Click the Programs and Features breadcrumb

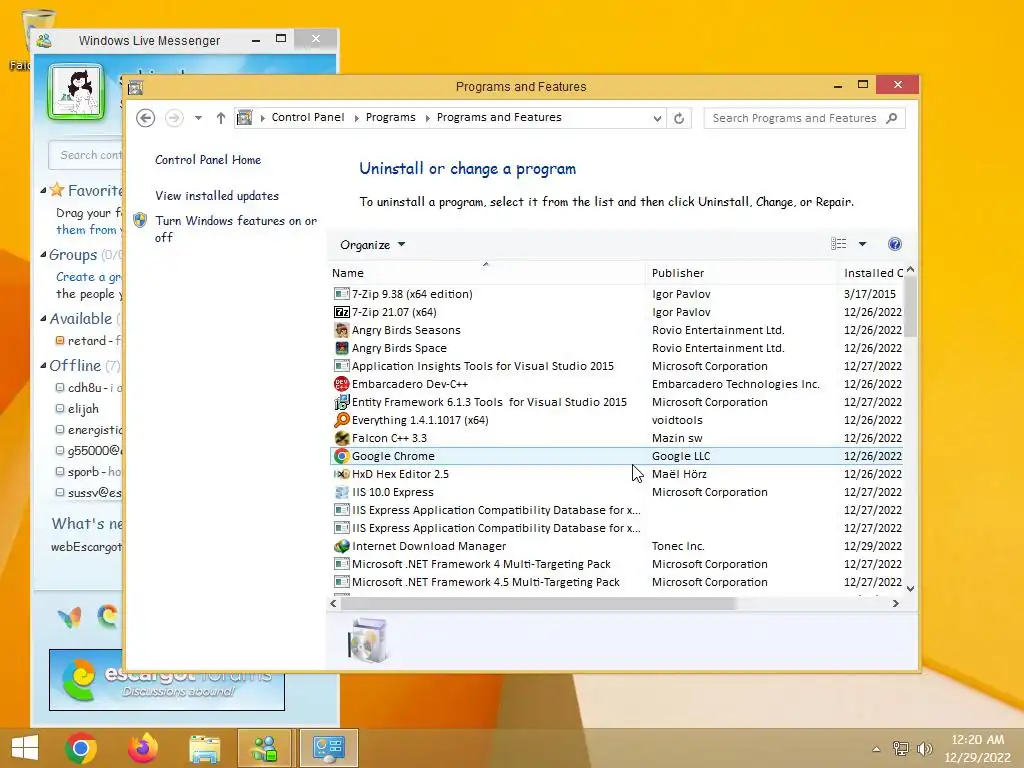coord(499,118)
